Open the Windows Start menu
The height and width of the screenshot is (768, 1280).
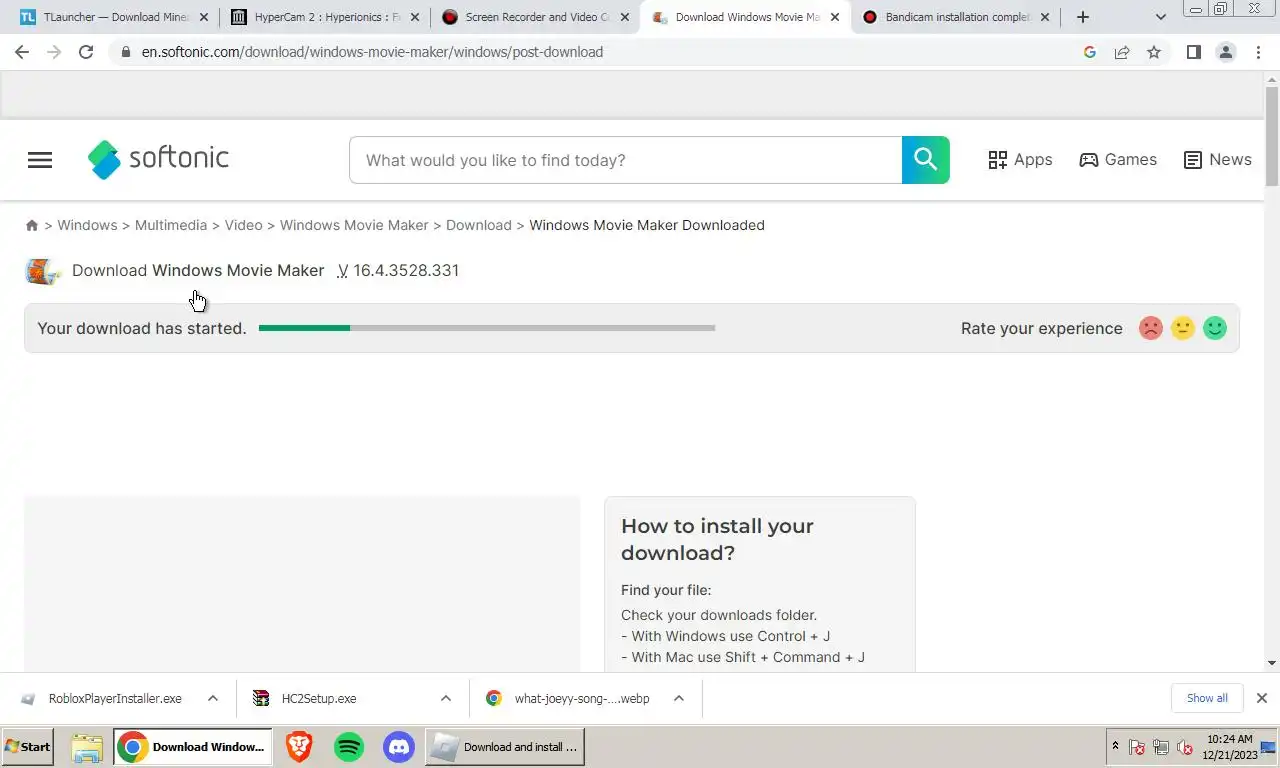pos(28,747)
